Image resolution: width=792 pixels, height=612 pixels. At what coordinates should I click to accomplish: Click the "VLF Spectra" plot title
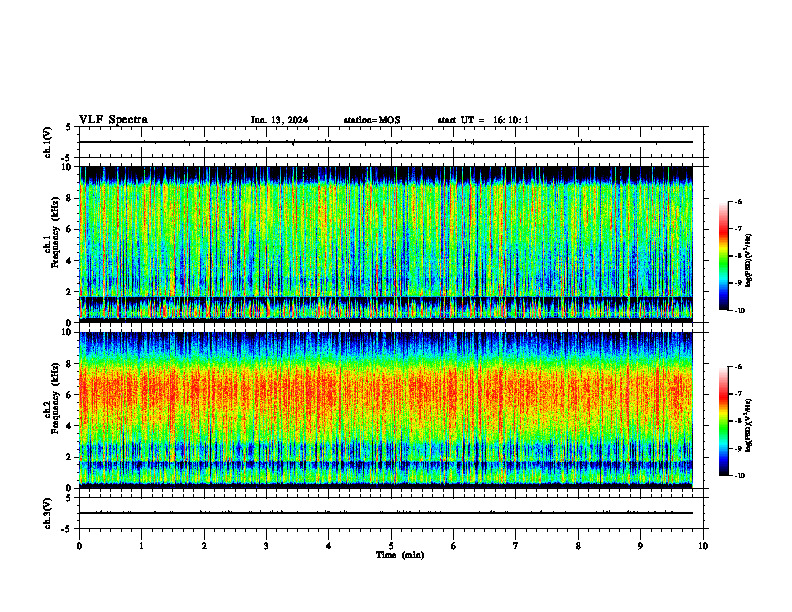(113, 120)
